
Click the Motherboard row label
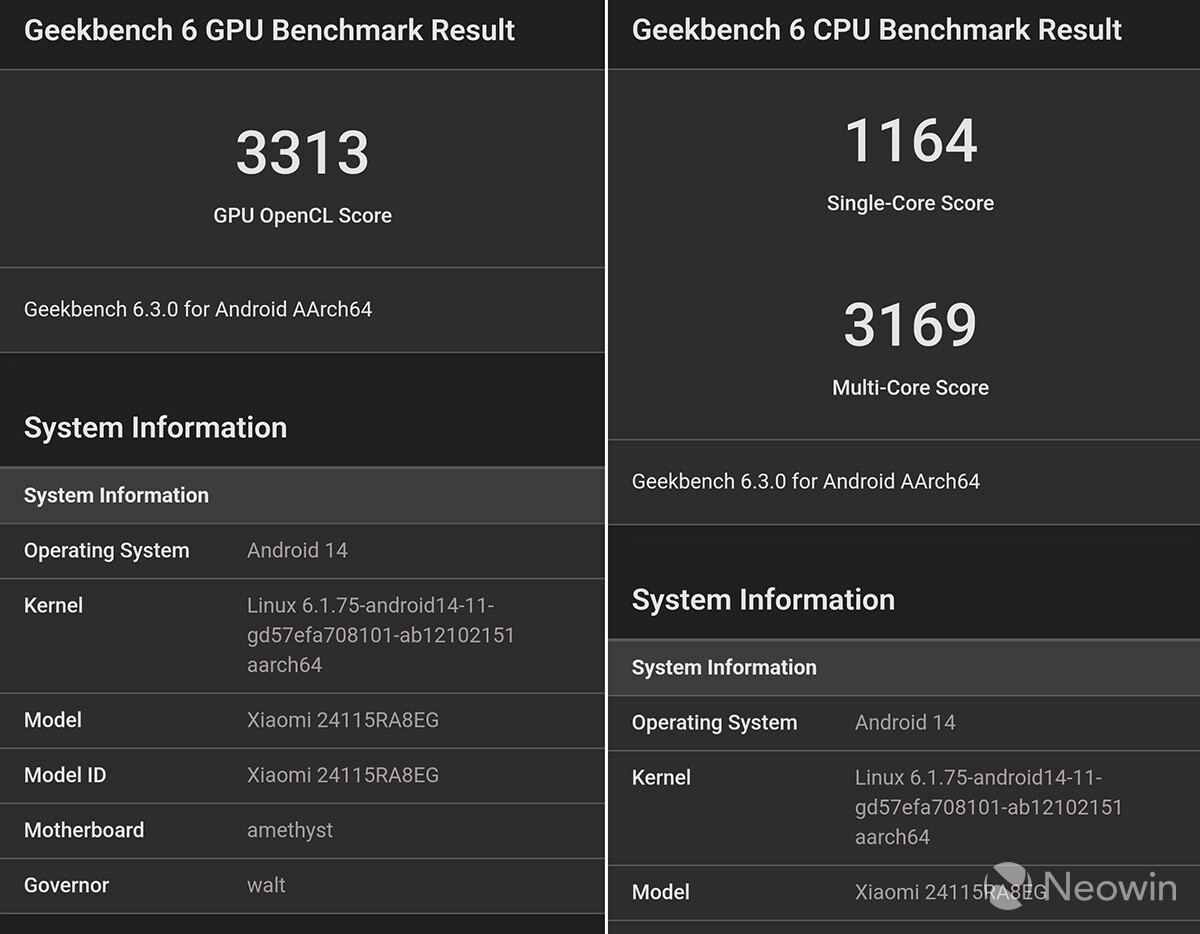(84, 830)
